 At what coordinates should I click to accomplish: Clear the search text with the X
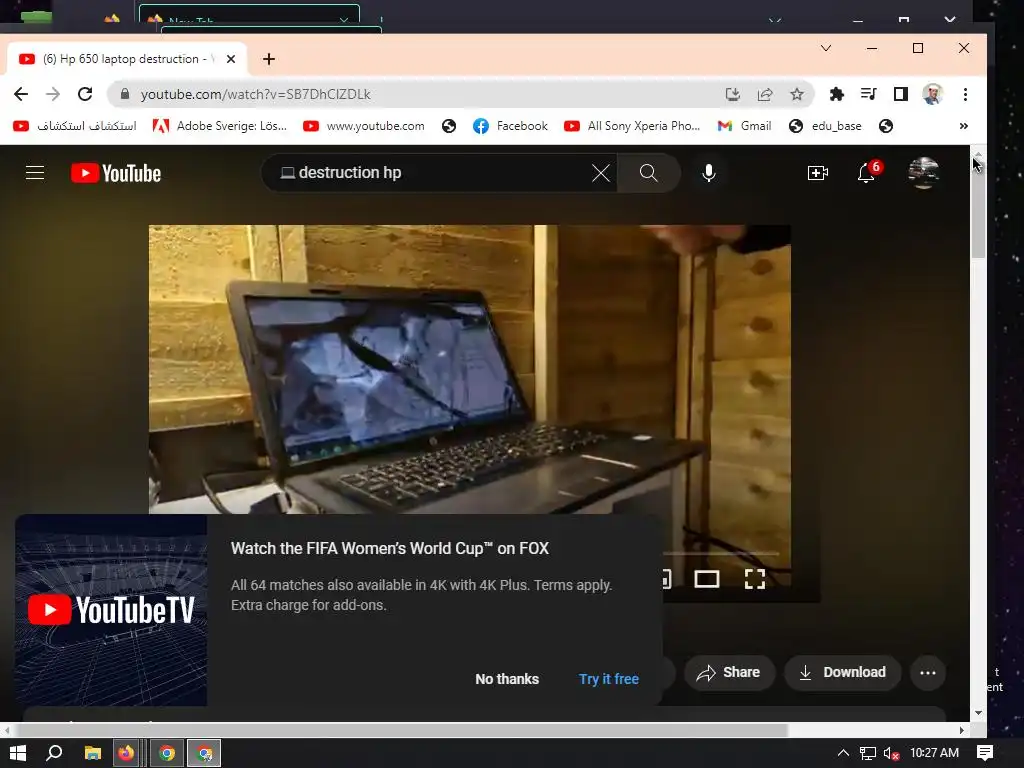(601, 173)
